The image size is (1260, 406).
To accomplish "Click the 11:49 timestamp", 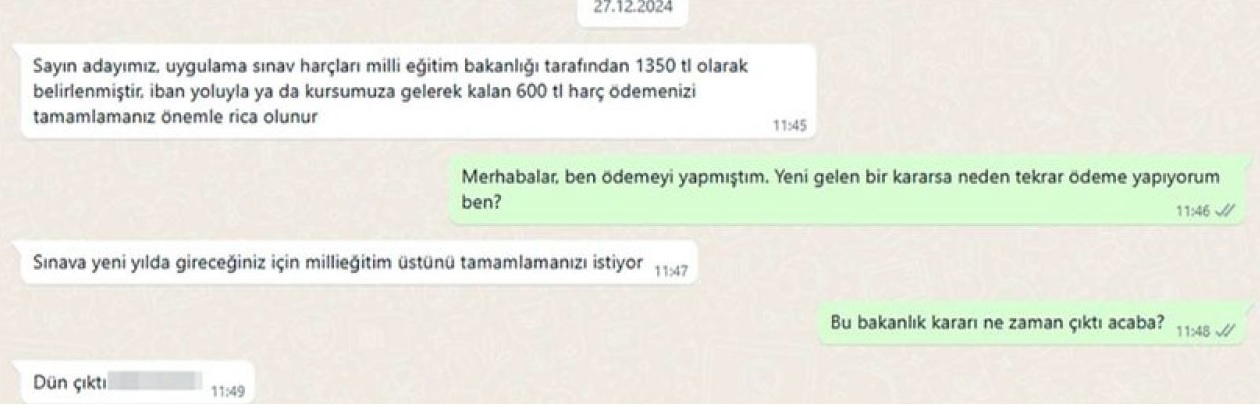I will [x=228, y=392].
